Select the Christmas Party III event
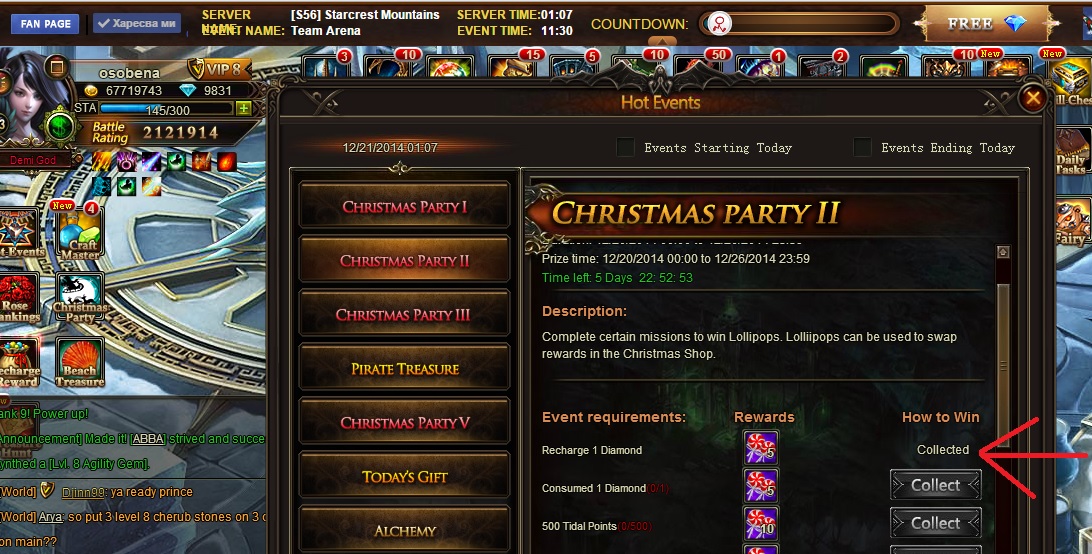The width and height of the screenshot is (1092, 554). click(x=404, y=315)
